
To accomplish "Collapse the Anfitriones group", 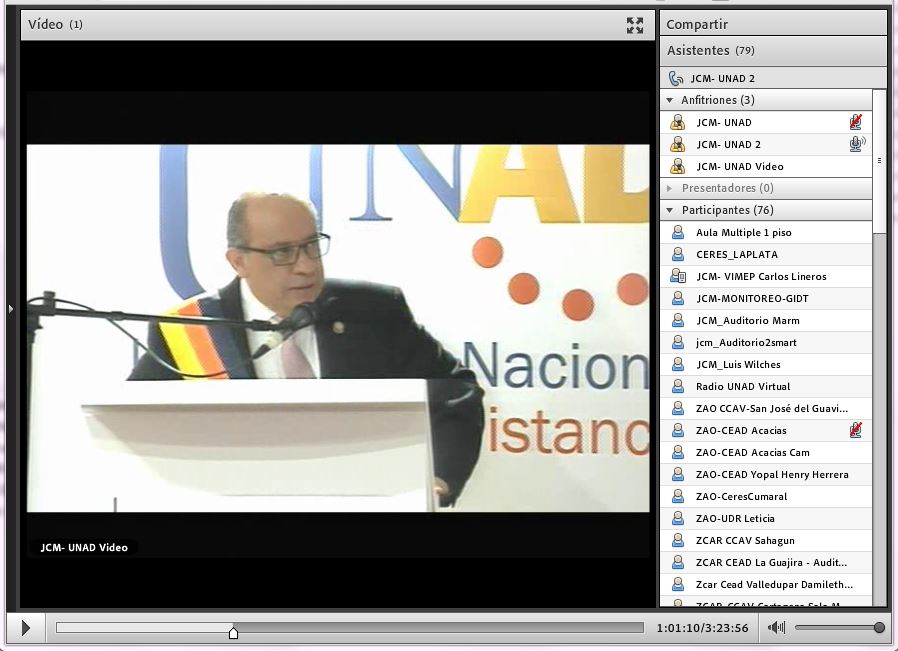I will 669,100.
